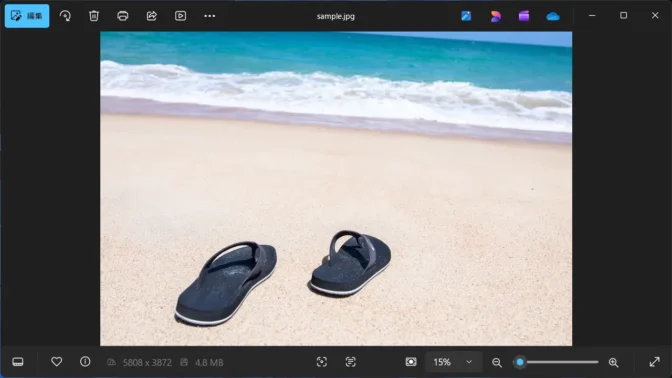This screenshot has width=672, height=378.
Task: Toggle the filmstrip view icon
Action: pyautogui.click(x=18, y=362)
